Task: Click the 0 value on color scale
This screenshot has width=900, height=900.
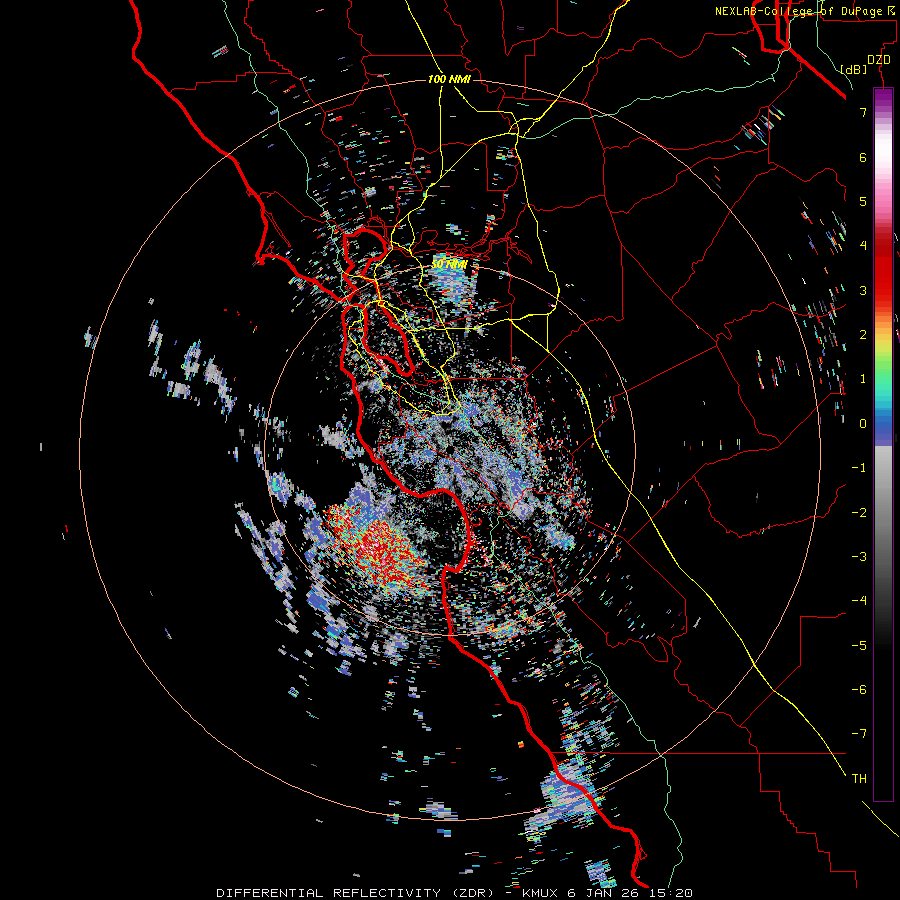Action: tap(863, 423)
